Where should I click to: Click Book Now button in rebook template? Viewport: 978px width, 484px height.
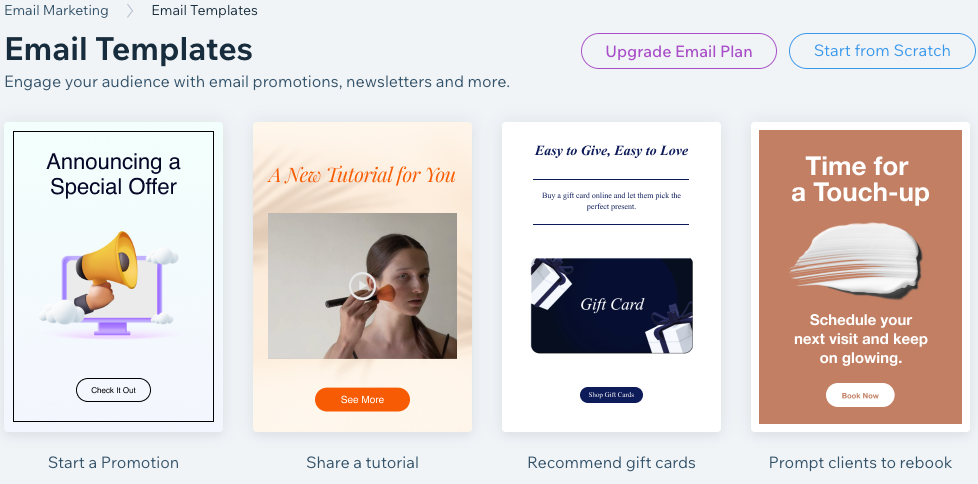[x=860, y=395]
